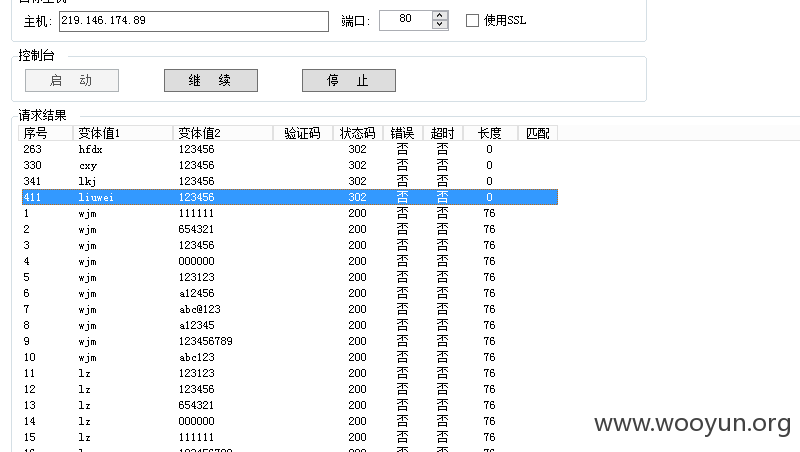Select wjm row with password 123456789
Viewport: 800px width, 452px height.
coord(290,341)
